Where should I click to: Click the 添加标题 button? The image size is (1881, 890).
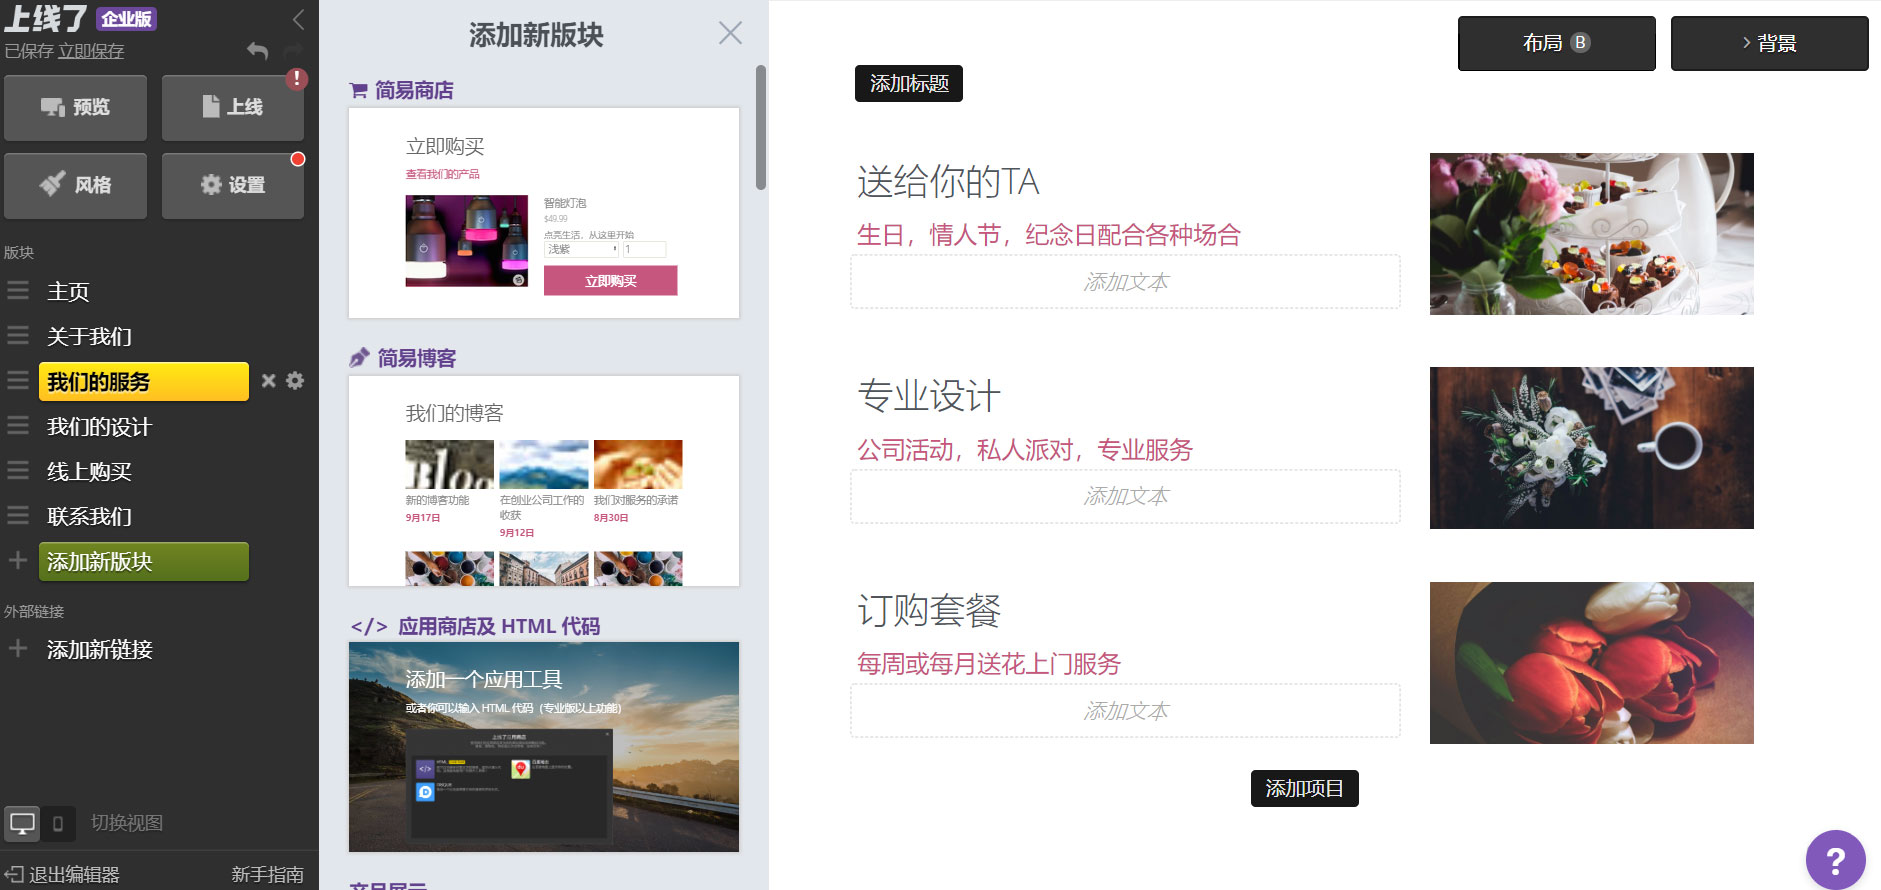pos(908,84)
